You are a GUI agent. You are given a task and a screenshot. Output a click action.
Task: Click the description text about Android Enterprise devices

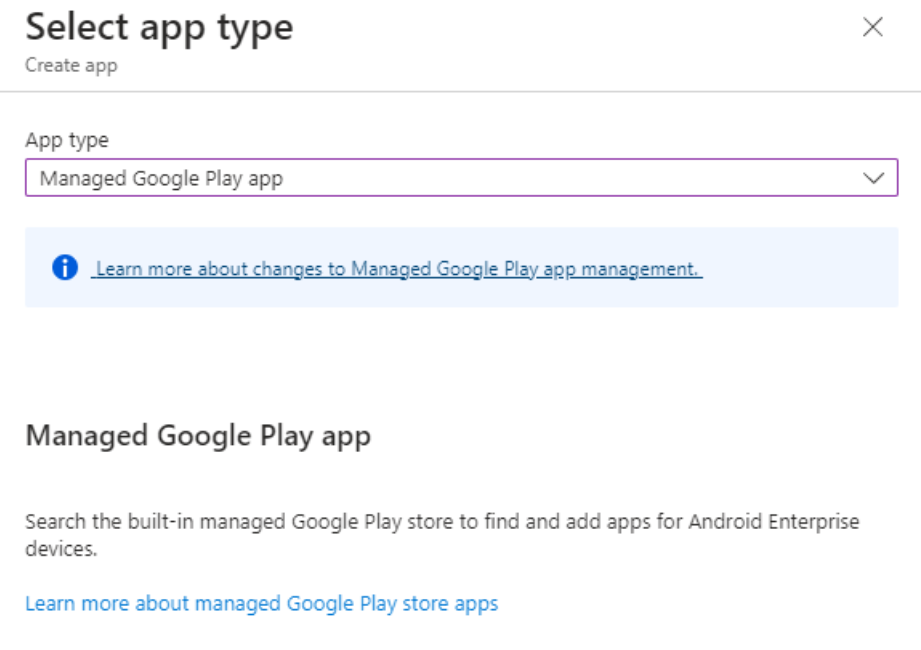click(x=442, y=535)
